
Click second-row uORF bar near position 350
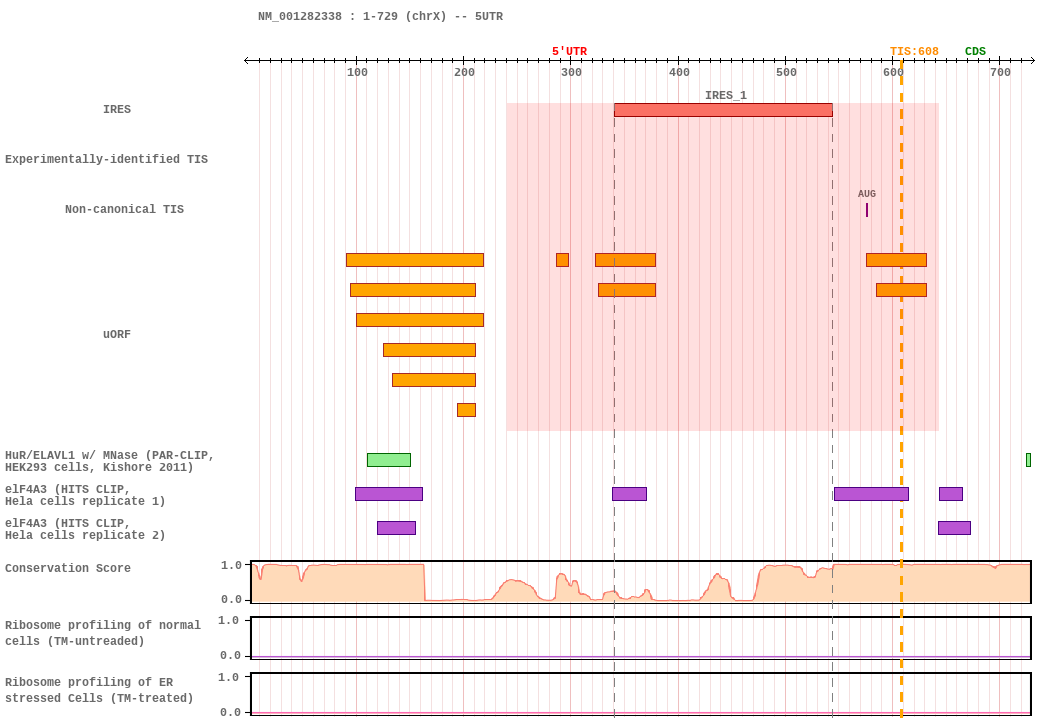point(627,290)
